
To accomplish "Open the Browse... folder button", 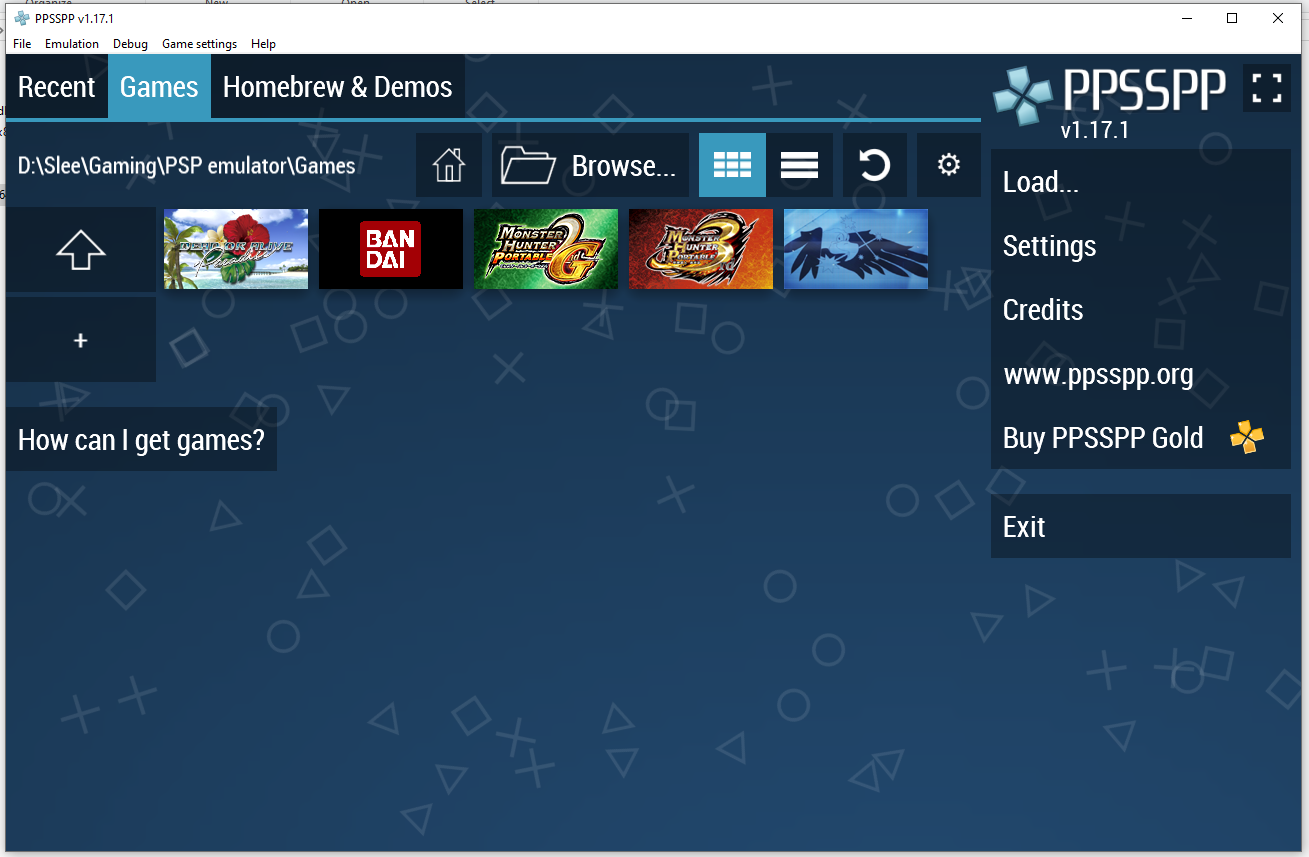I will click(x=590, y=165).
